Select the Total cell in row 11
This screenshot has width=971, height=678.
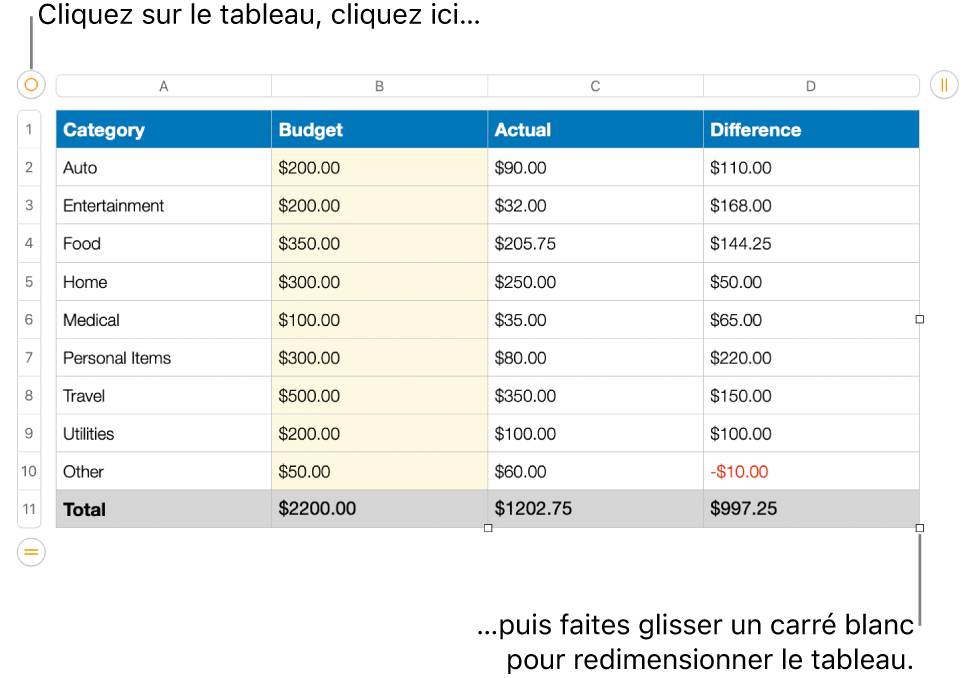163,509
